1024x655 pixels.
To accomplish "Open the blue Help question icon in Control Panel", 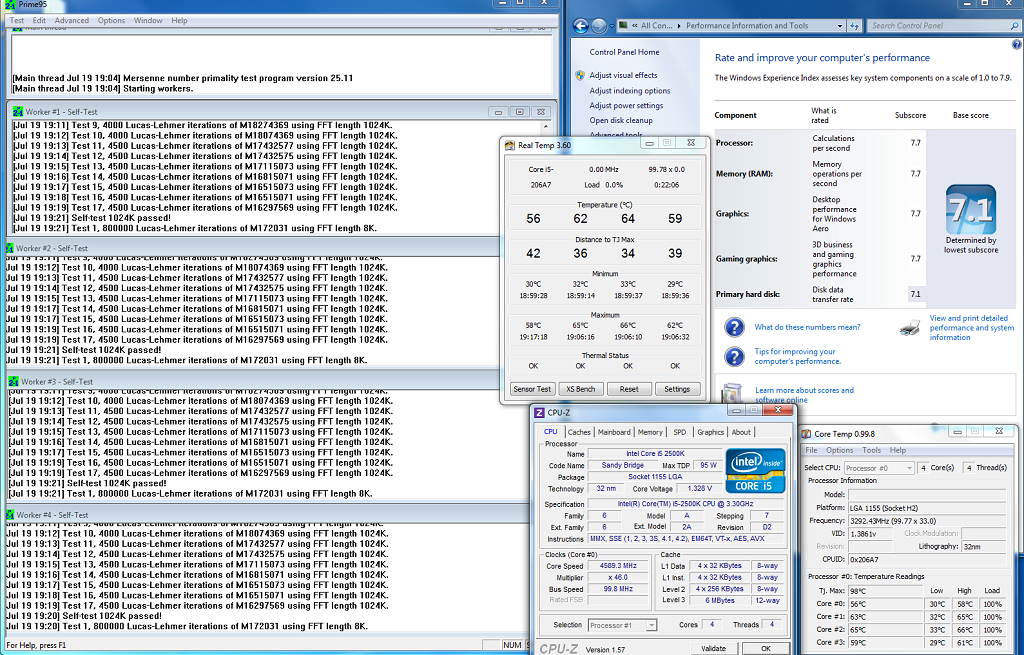I will coord(1016,45).
